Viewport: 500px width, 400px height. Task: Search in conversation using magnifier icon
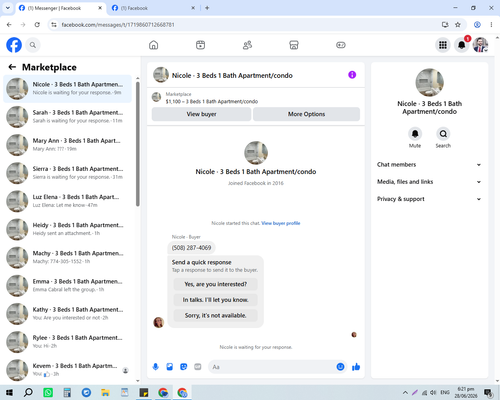coord(443,134)
